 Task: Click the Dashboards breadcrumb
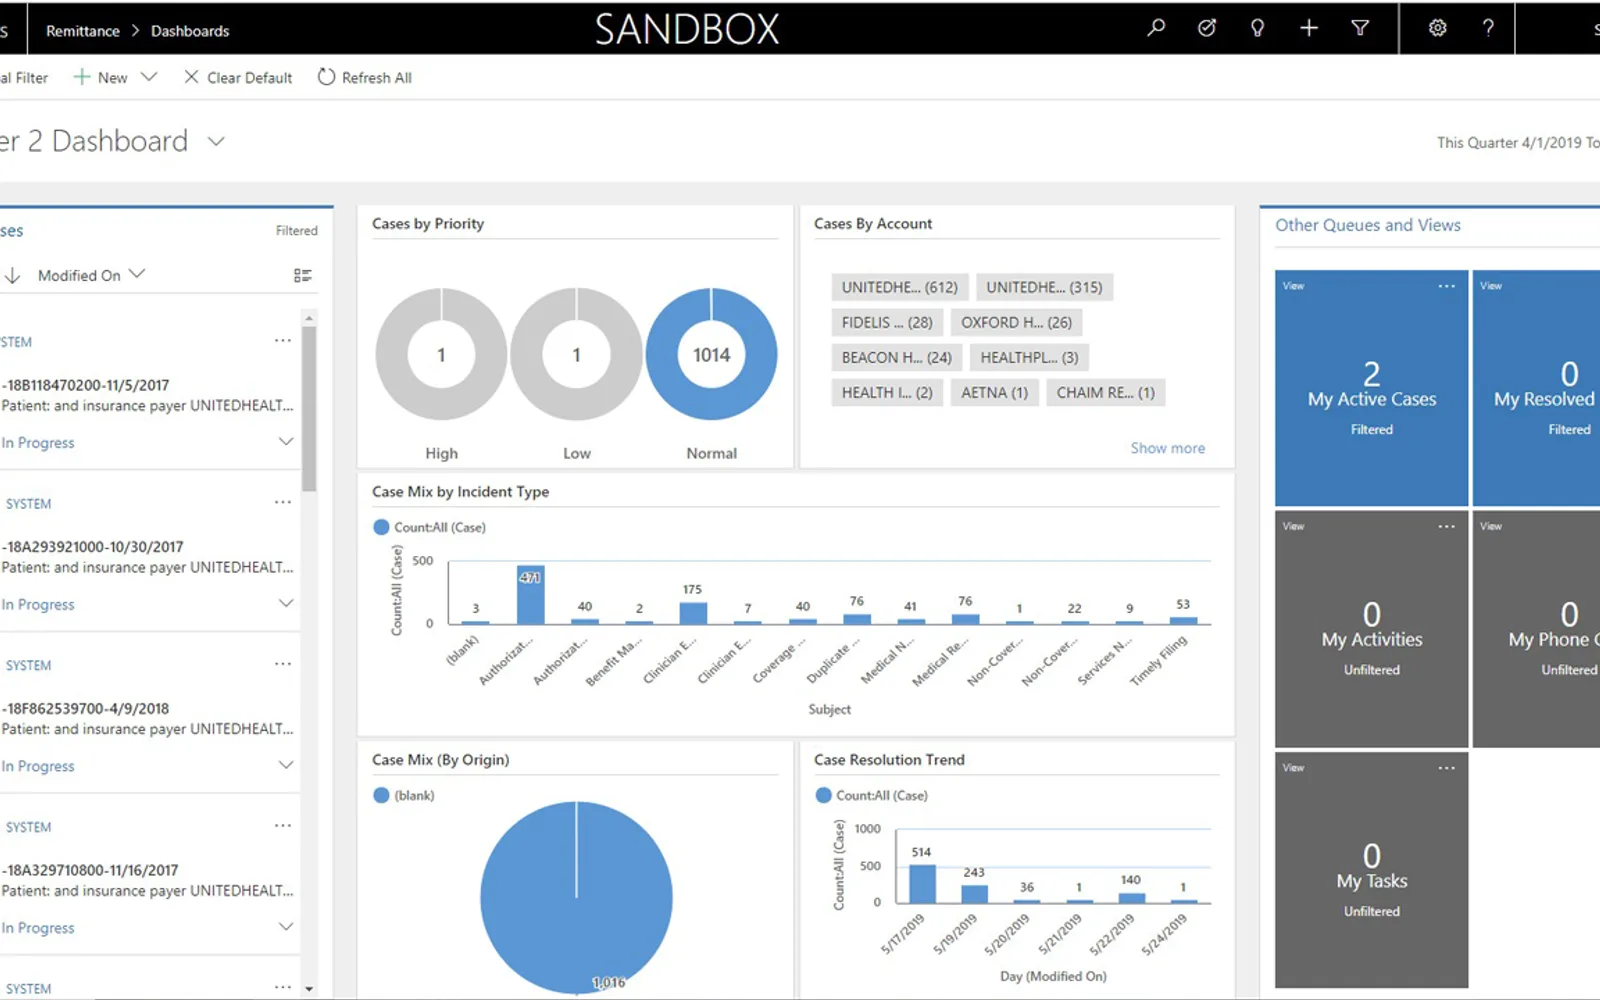tap(190, 31)
